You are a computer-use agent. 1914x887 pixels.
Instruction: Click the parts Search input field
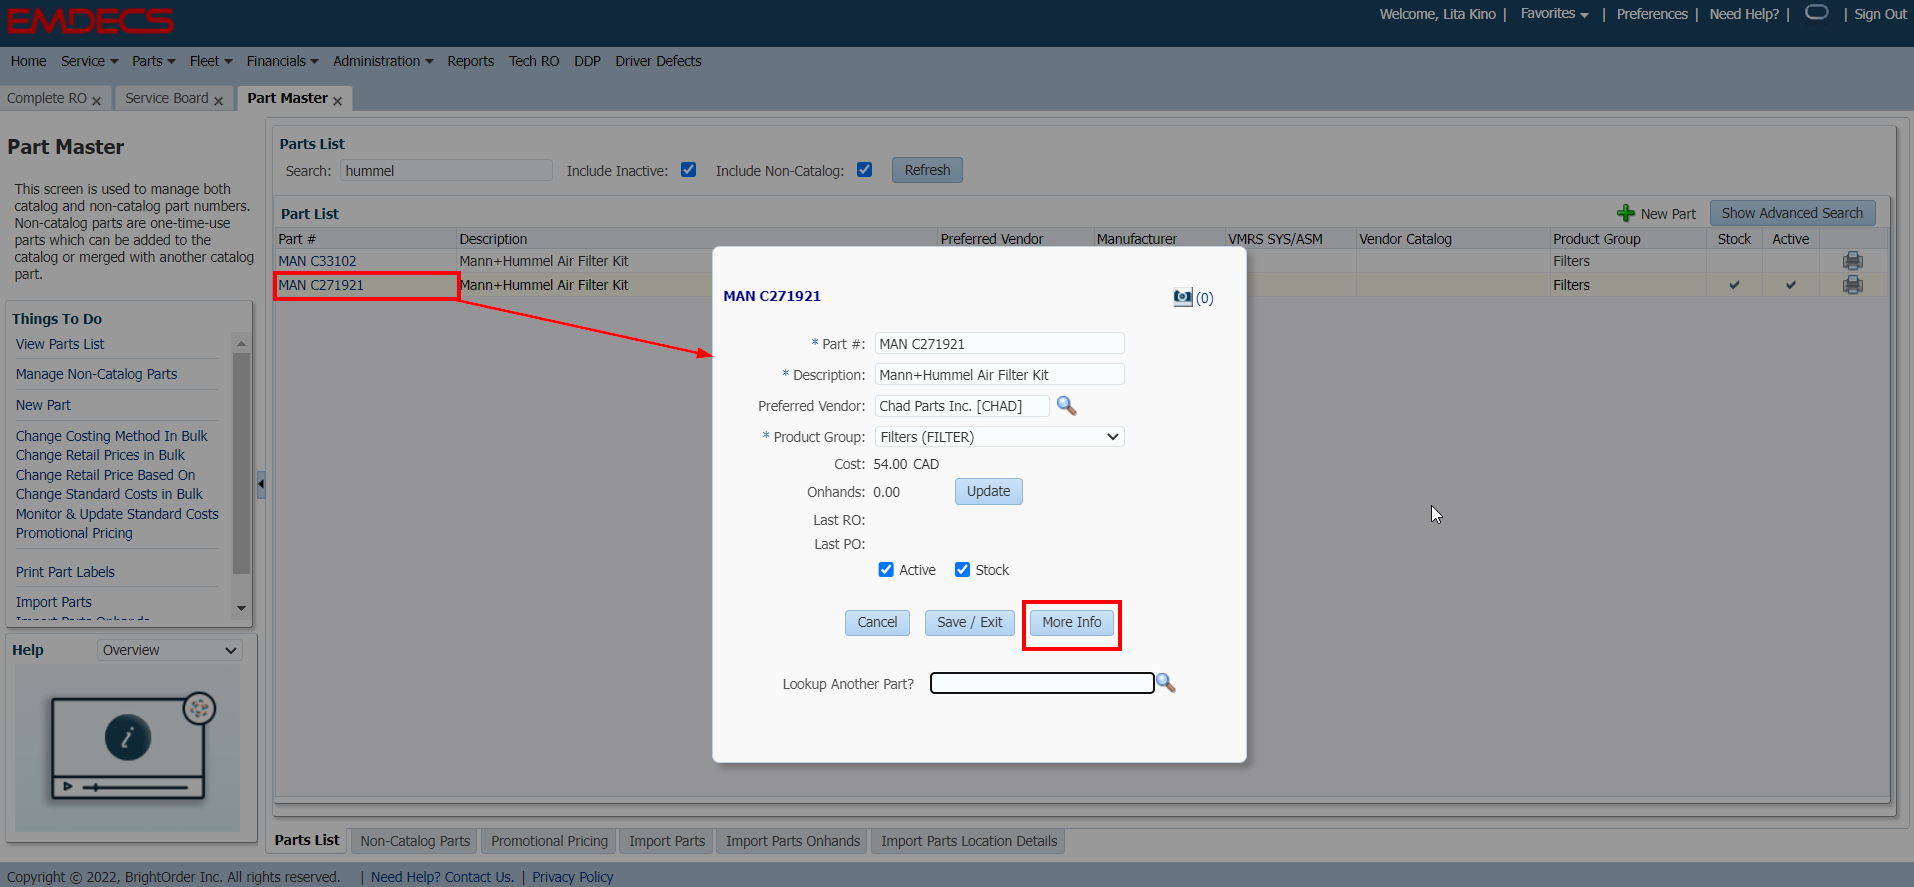click(x=446, y=170)
